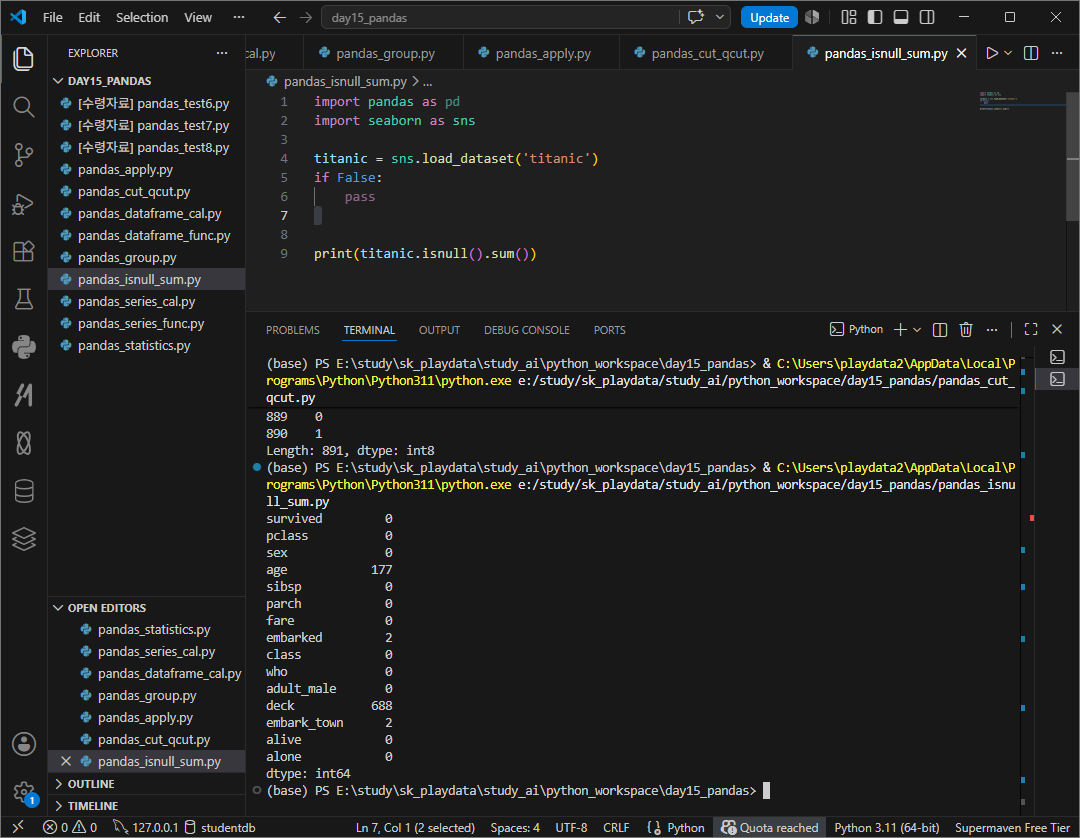Open the Explorer view in activity bar

[23, 59]
